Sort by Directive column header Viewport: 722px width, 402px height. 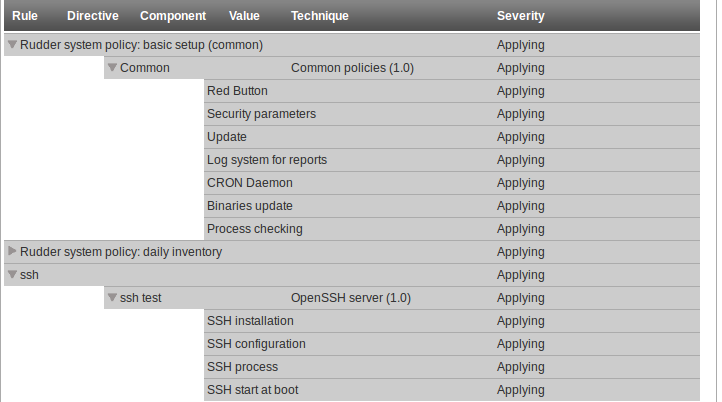[x=93, y=16]
